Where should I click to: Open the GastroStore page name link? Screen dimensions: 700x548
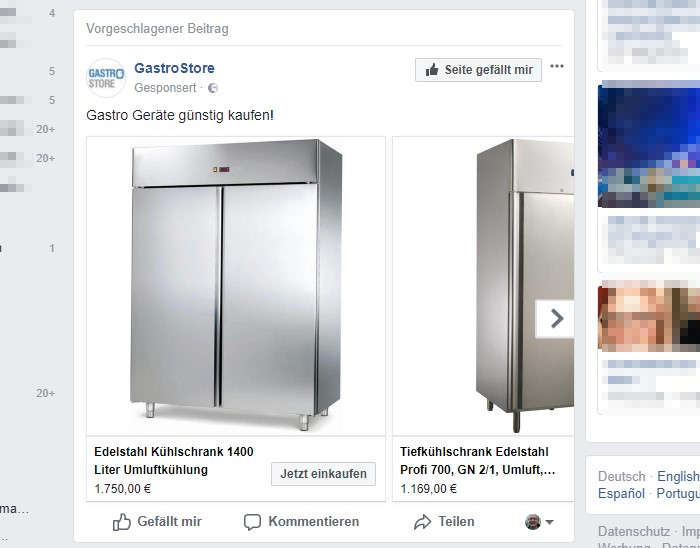click(x=174, y=68)
